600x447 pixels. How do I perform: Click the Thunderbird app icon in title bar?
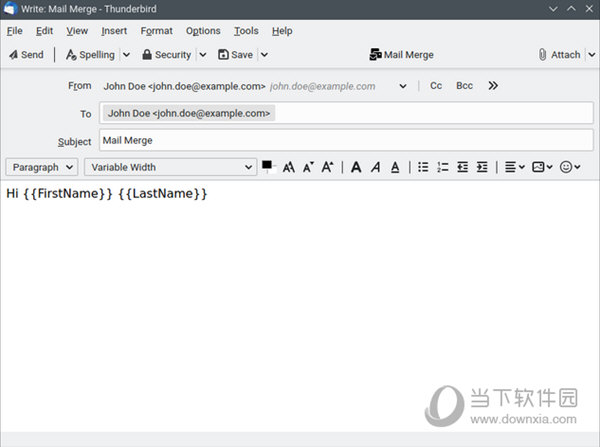(10, 9)
